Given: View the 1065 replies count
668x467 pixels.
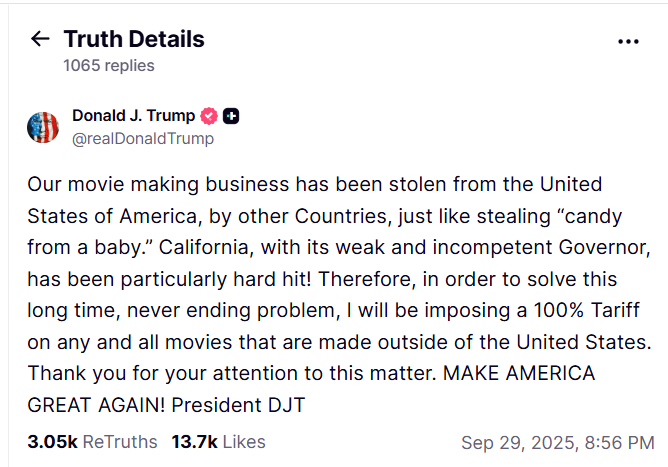Looking at the screenshot, I should pos(109,66).
